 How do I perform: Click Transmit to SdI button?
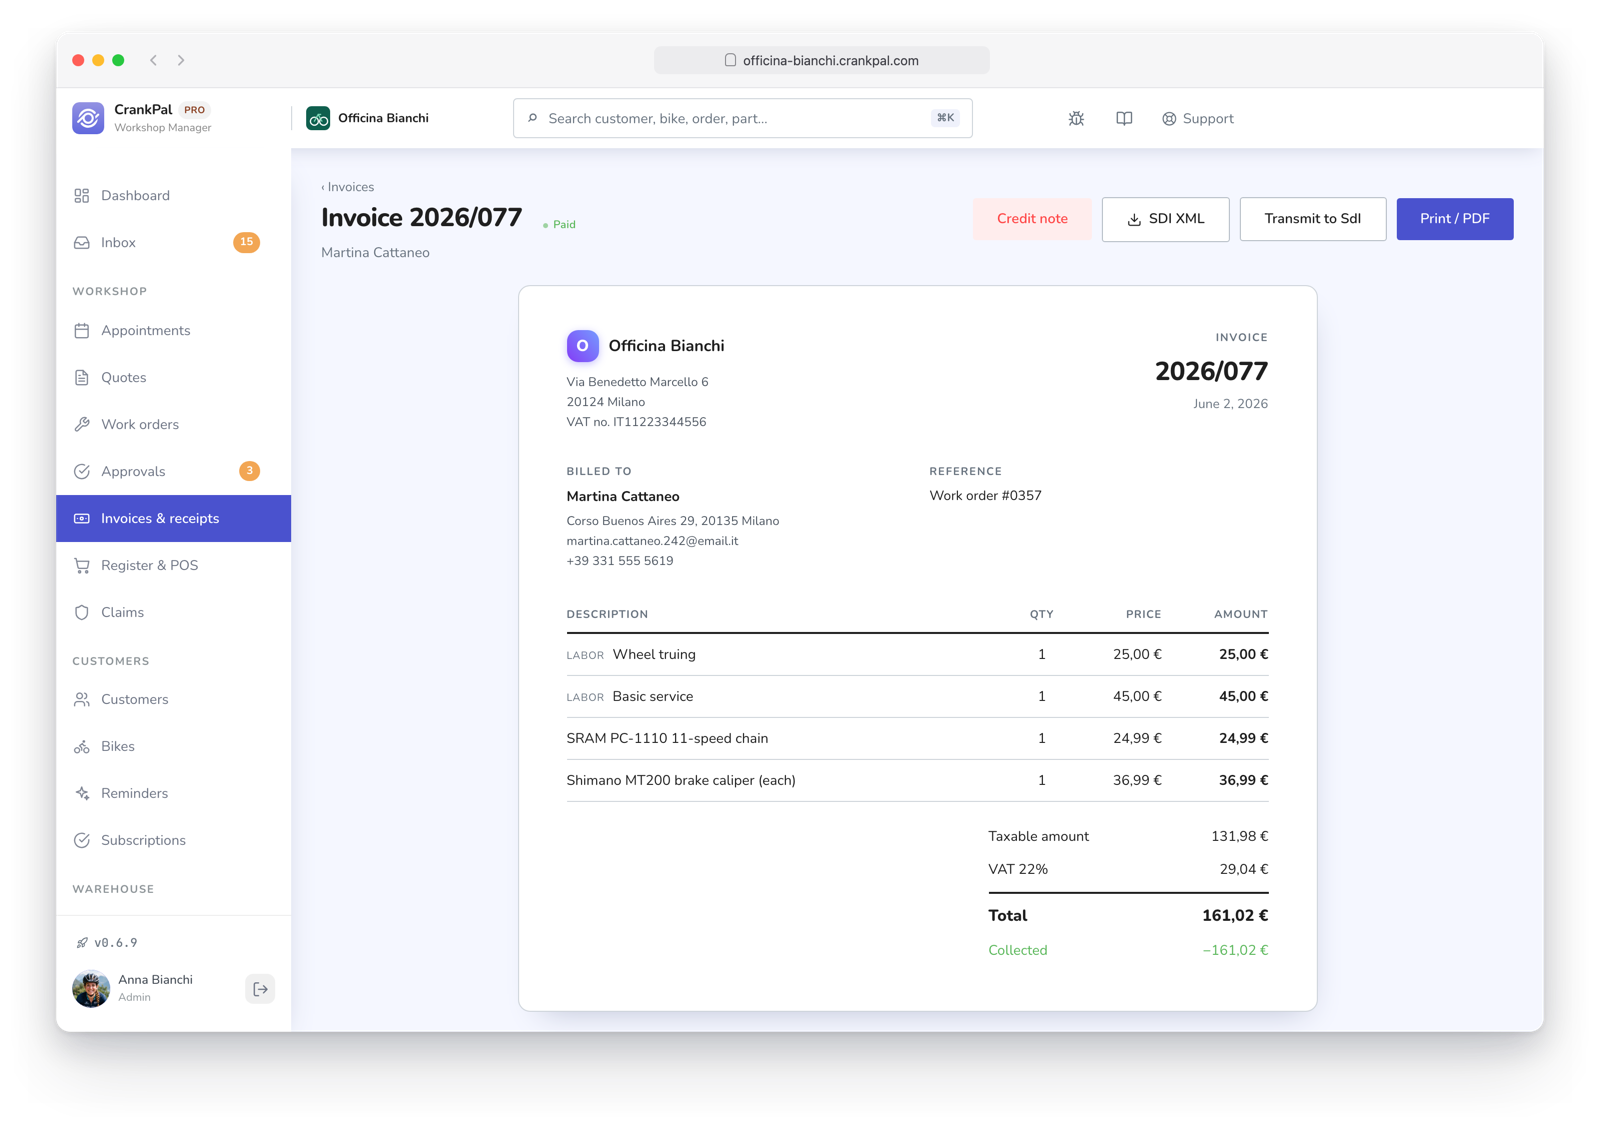pyautogui.click(x=1313, y=219)
